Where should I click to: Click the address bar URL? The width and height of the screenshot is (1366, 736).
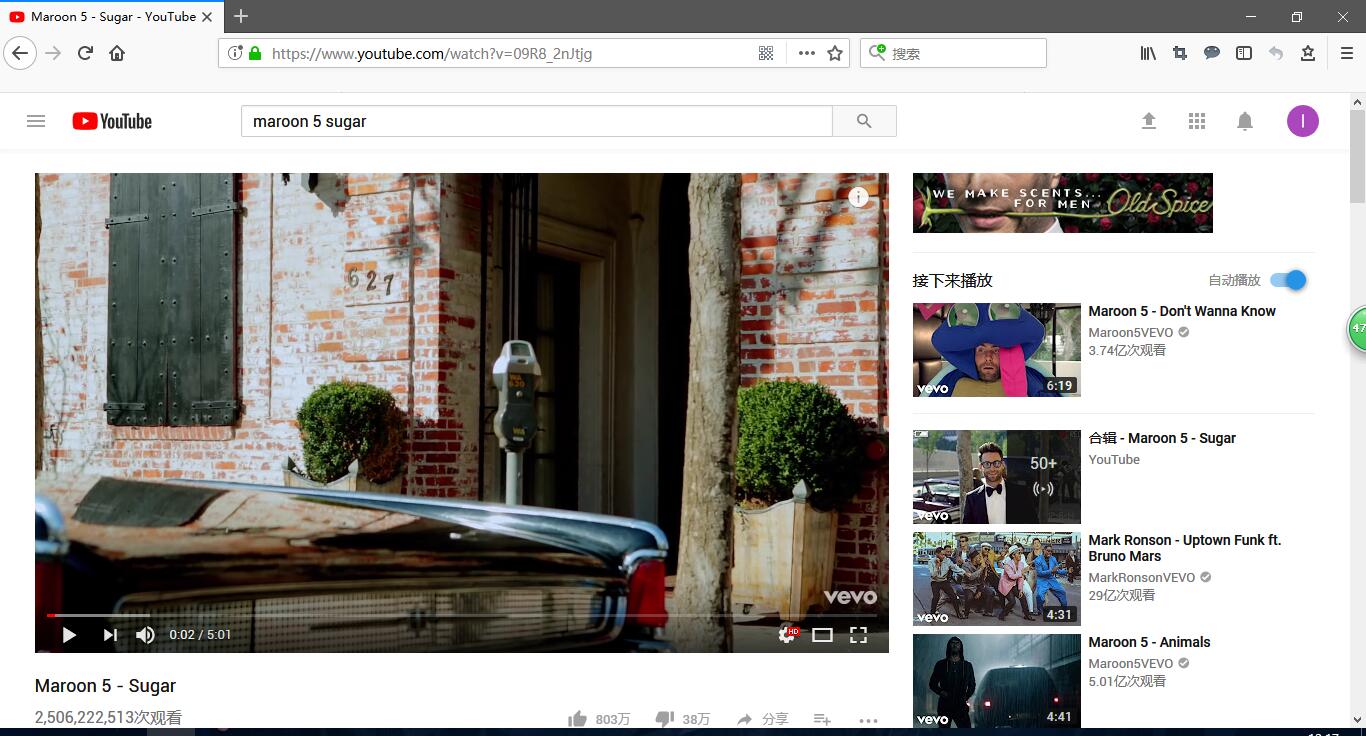point(432,54)
